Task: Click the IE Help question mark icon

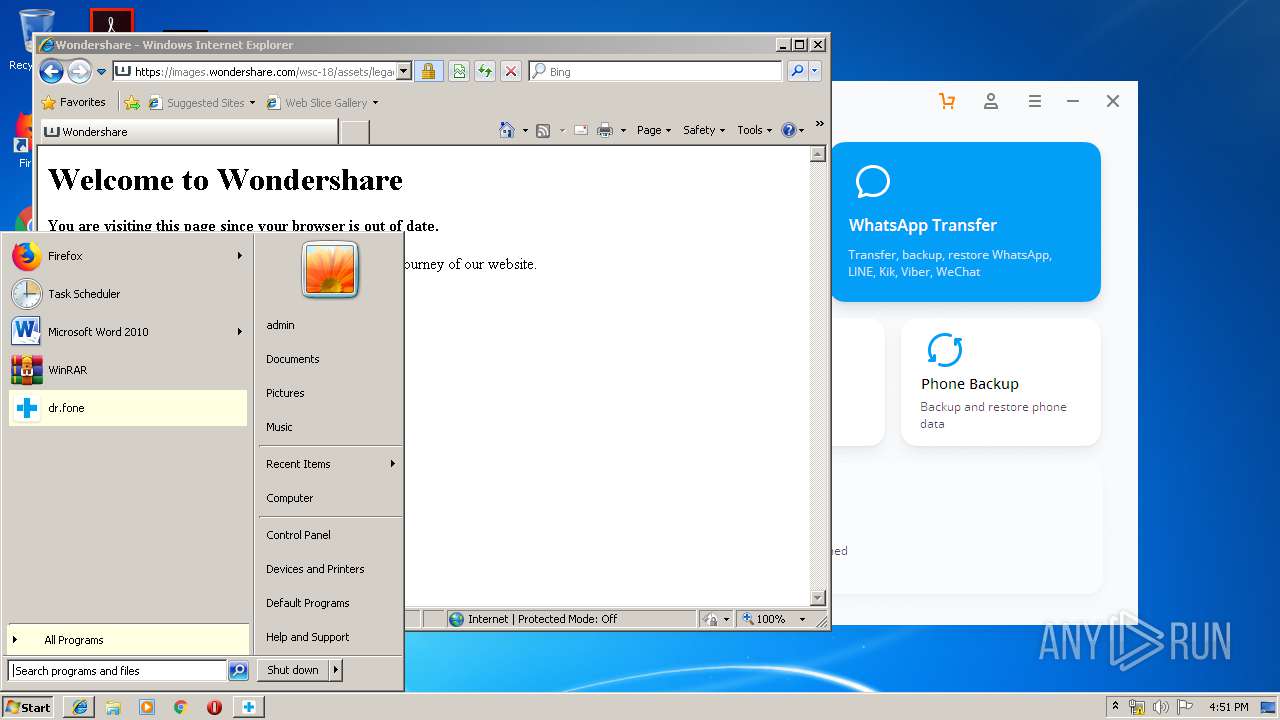Action: coord(788,130)
